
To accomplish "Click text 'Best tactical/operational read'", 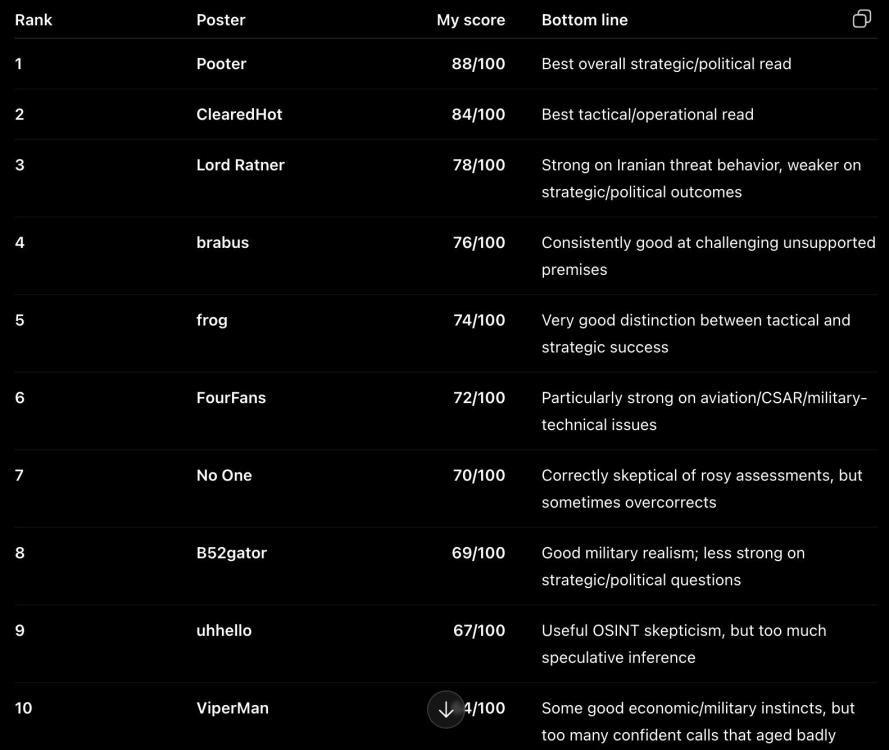I will [x=647, y=115].
